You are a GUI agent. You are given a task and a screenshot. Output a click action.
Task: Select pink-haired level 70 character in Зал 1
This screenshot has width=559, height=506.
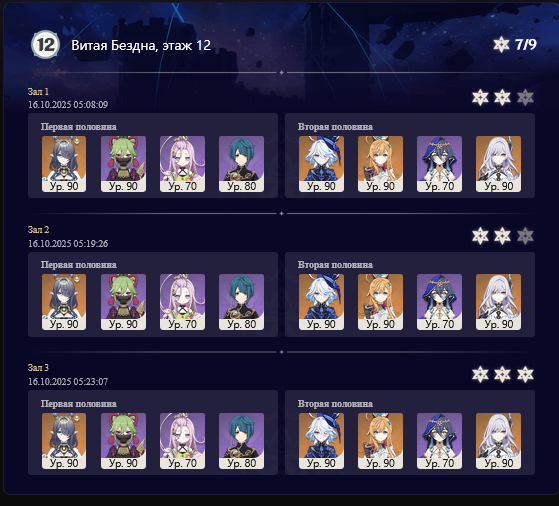coord(183,164)
